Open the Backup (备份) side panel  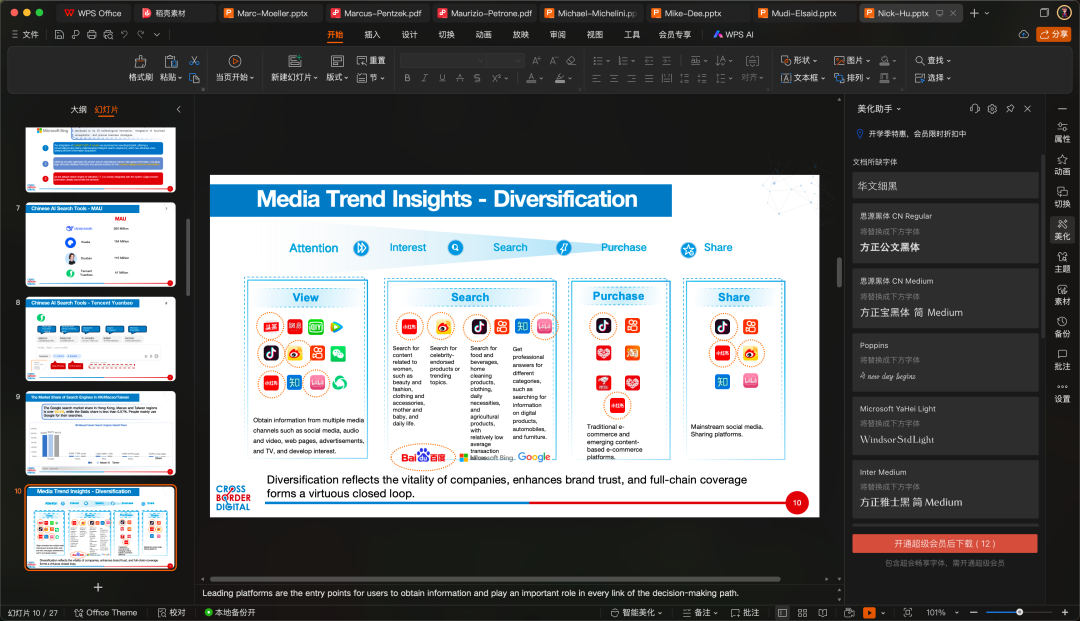[1062, 327]
